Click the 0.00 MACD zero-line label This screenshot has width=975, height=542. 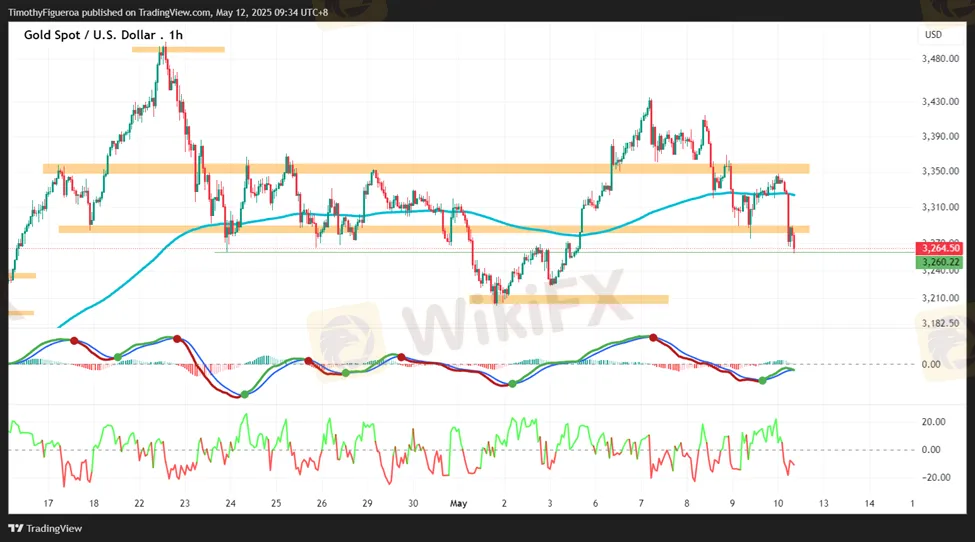coord(930,364)
